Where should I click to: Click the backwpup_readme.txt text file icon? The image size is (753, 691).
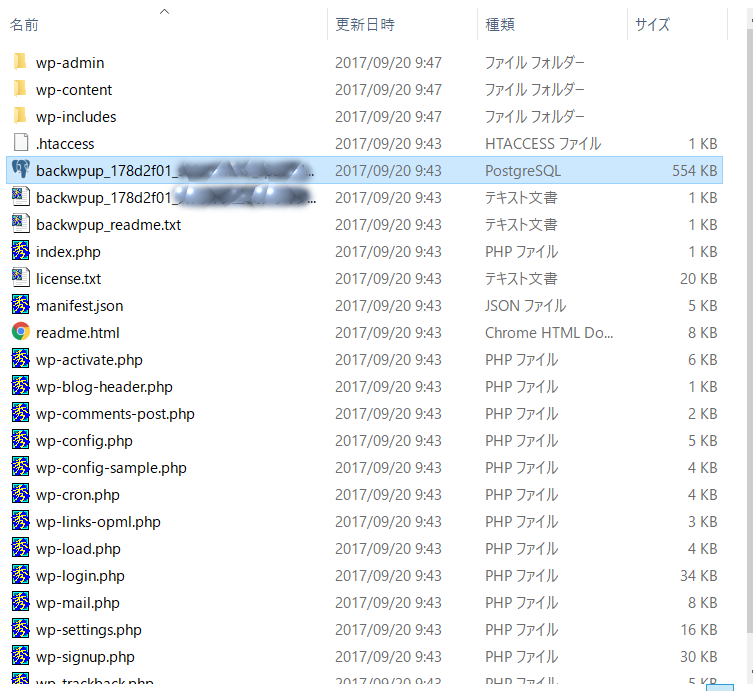pyautogui.click(x=21, y=225)
